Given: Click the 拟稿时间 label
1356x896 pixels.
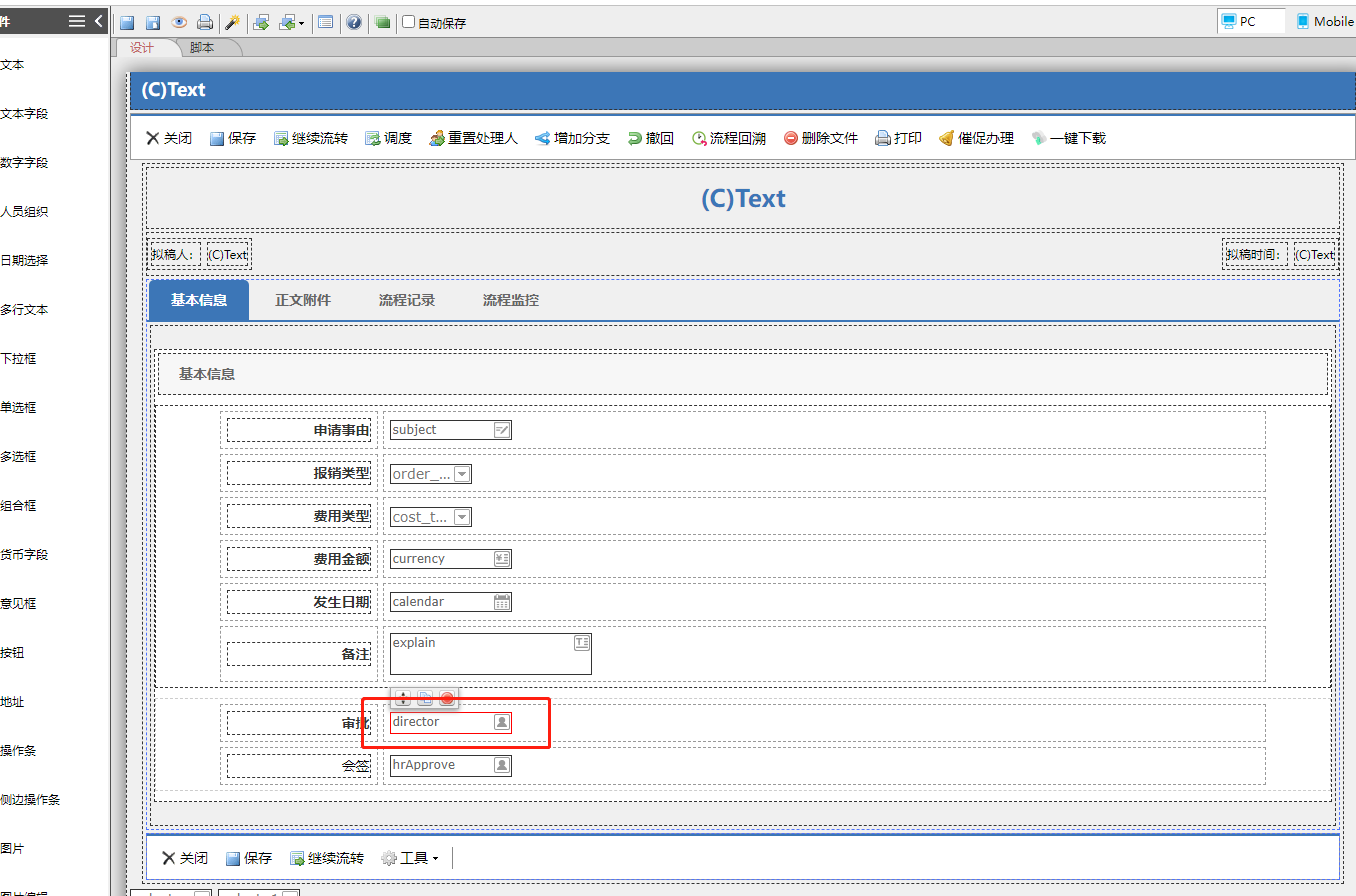Looking at the screenshot, I should (x=1255, y=255).
